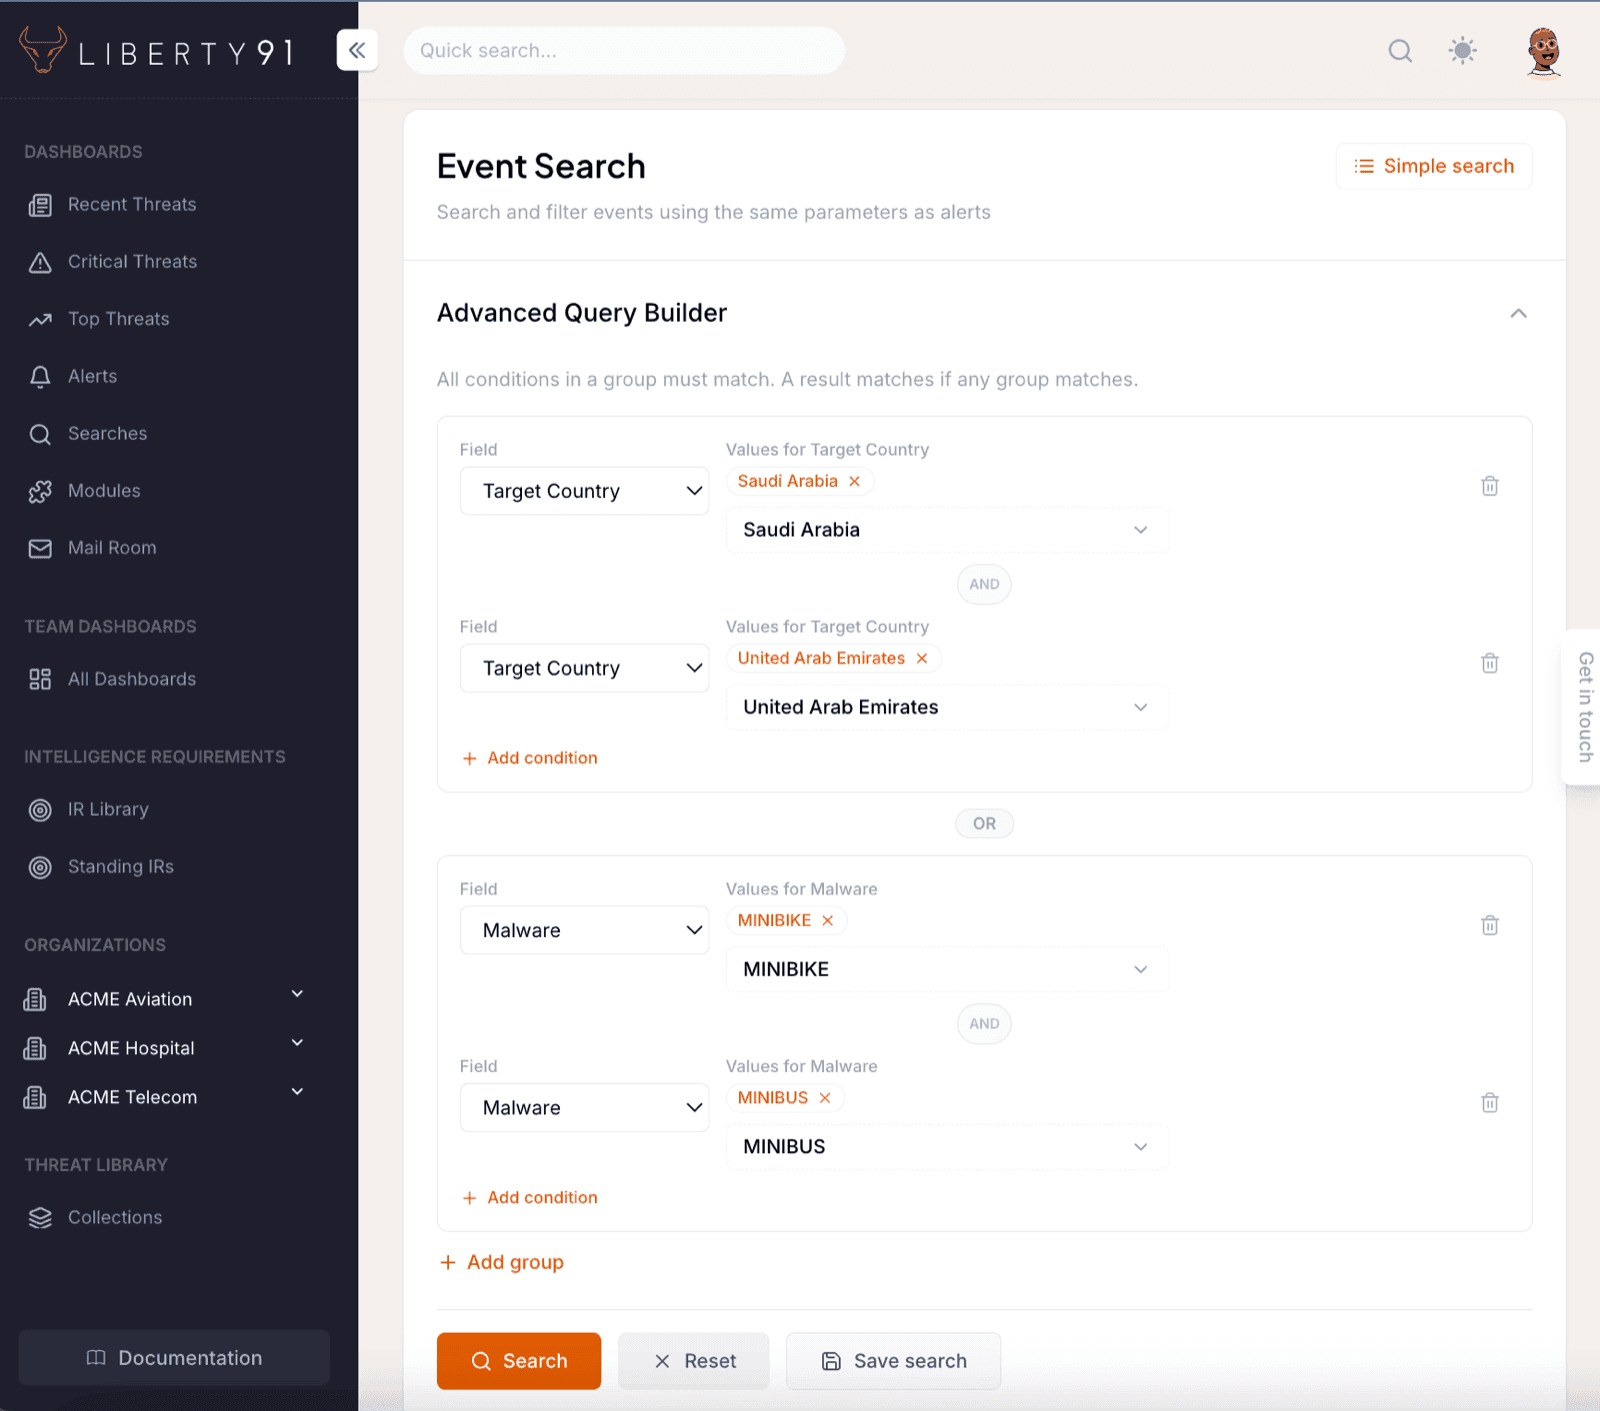Expand ACME Hospital chevron

(x=297, y=1043)
